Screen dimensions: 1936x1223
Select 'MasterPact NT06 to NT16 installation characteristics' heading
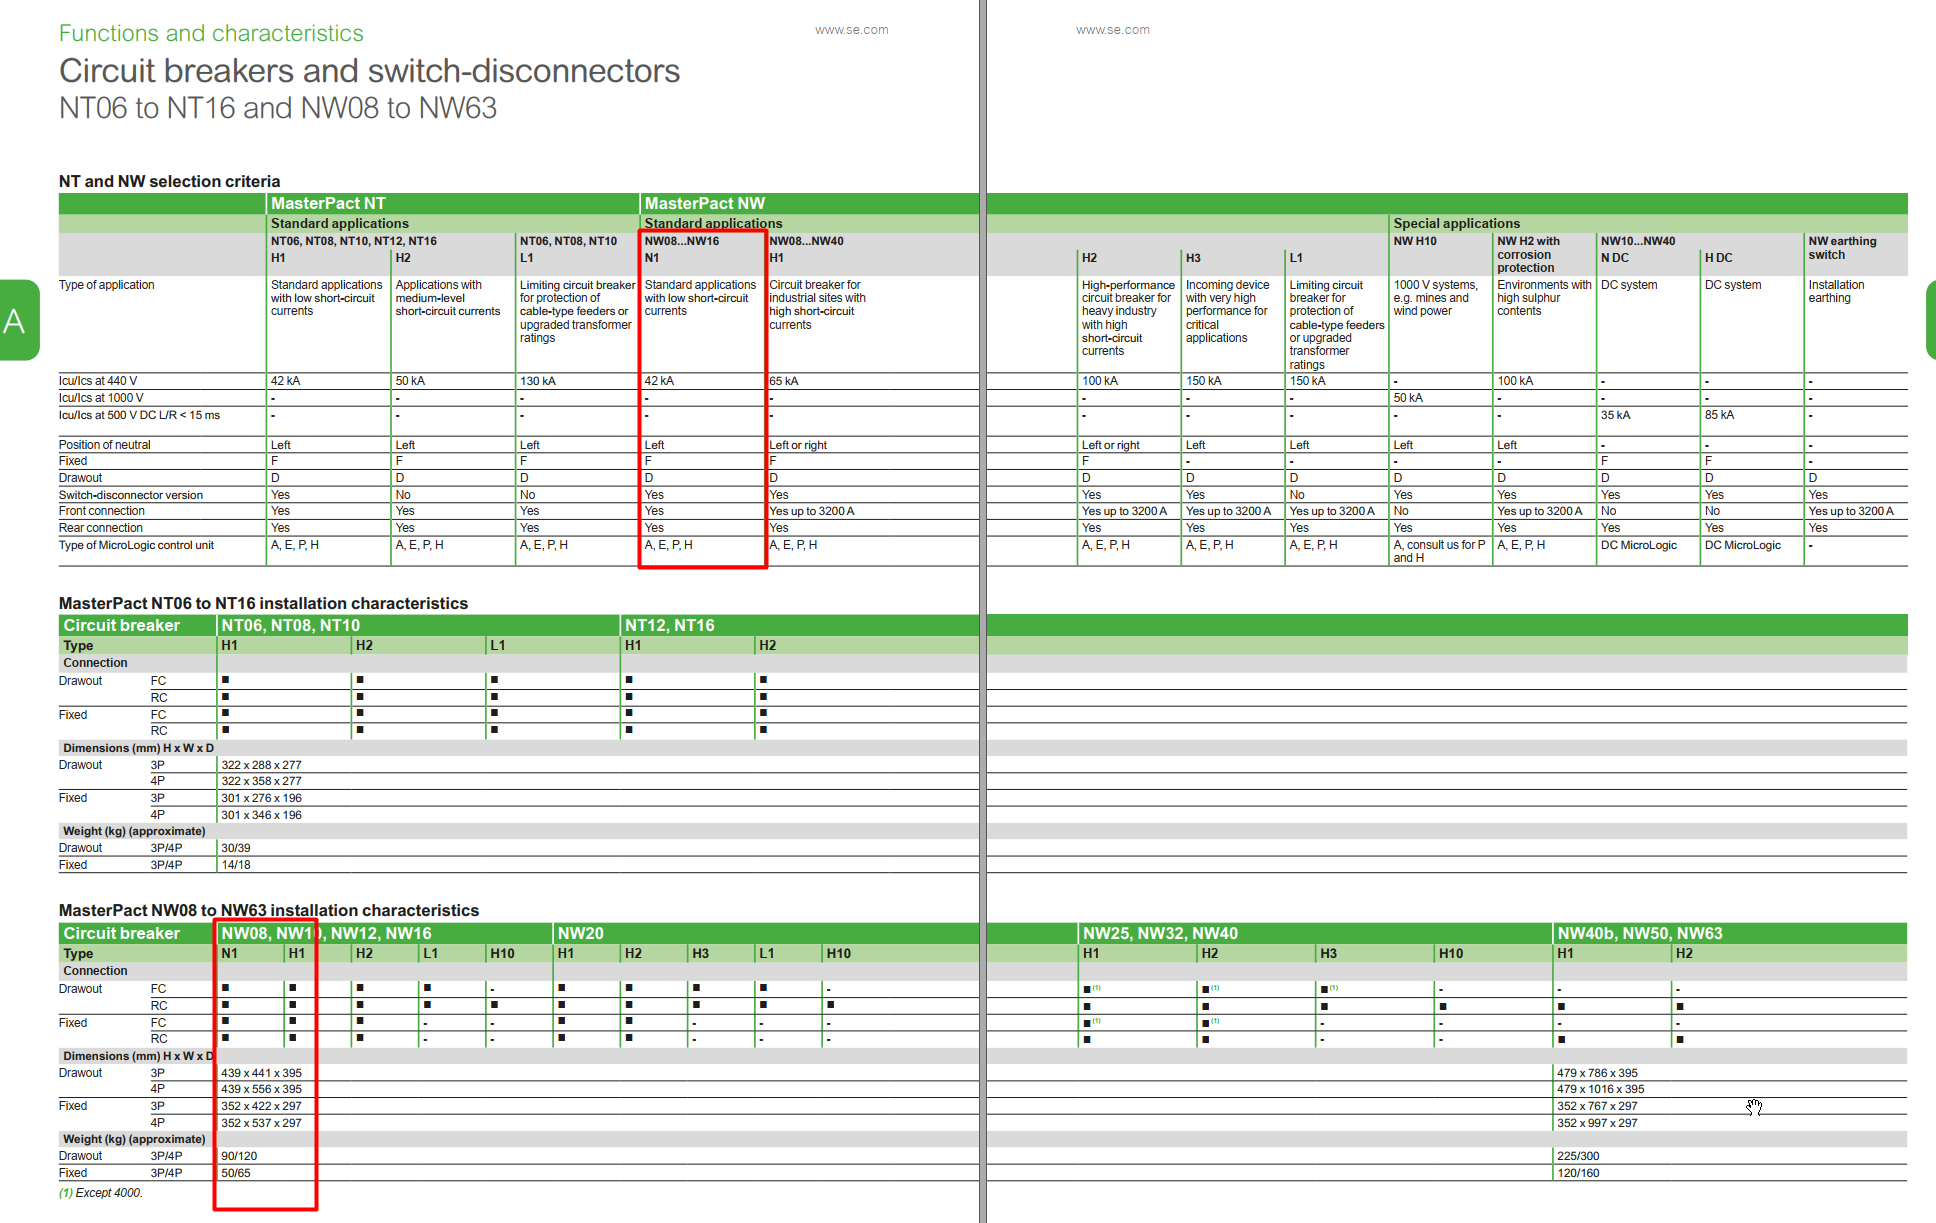[x=263, y=603]
